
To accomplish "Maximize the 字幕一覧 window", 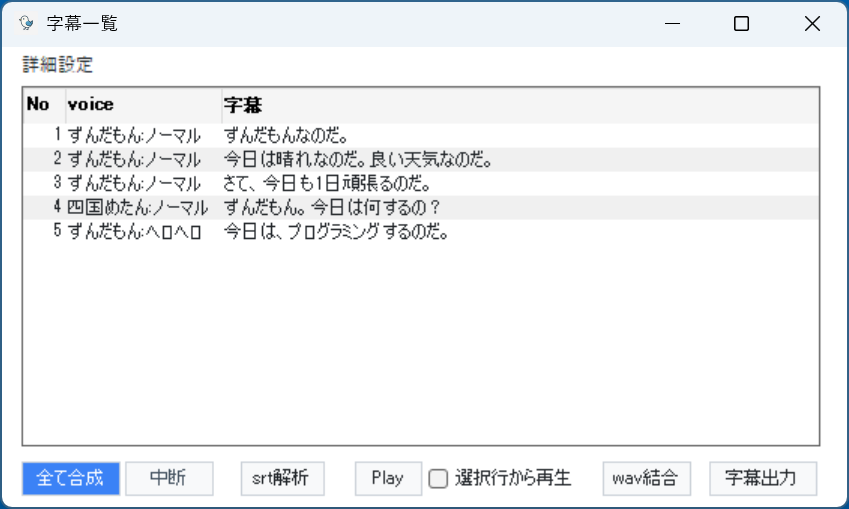I will point(741,24).
